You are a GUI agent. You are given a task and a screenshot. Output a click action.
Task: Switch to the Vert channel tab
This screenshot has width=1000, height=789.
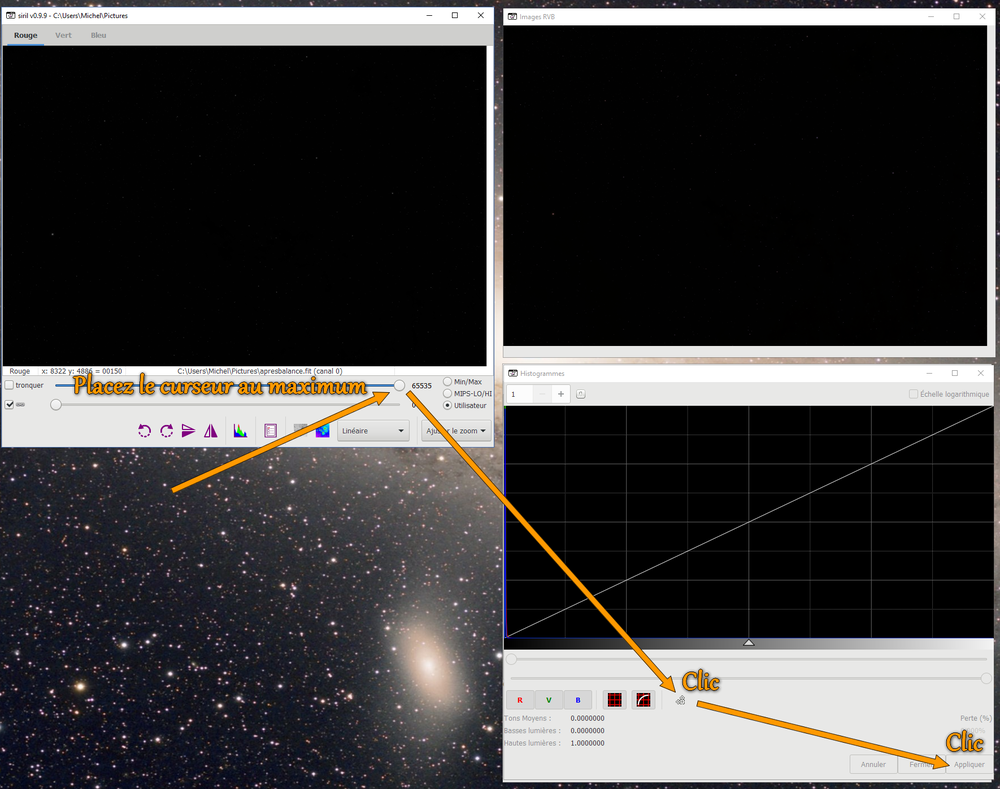click(x=63, y=35)
